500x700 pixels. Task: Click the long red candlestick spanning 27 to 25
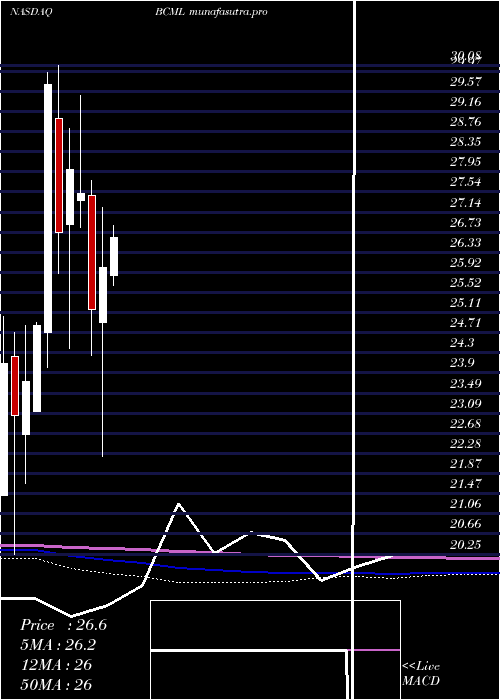tap(92, 252)
